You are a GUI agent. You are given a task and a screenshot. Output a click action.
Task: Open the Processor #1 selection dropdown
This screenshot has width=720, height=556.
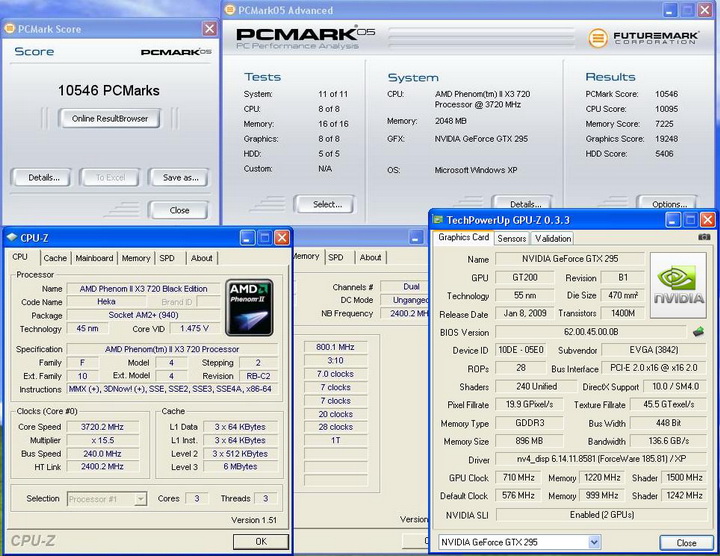141,499
